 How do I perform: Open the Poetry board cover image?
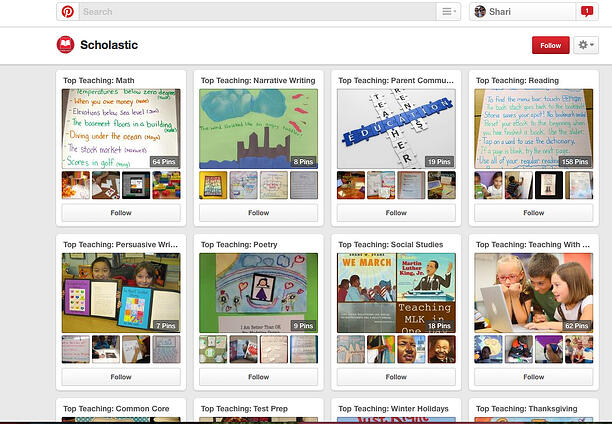(x=258, y=293)
